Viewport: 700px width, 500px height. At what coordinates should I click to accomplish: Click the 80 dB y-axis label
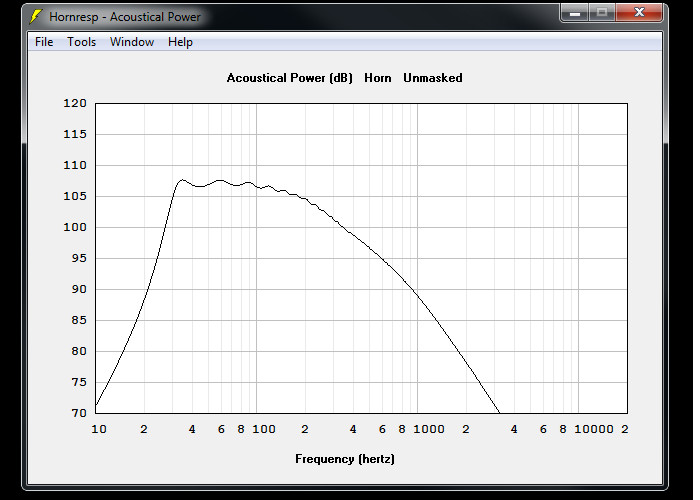click(x=79, y=351)
